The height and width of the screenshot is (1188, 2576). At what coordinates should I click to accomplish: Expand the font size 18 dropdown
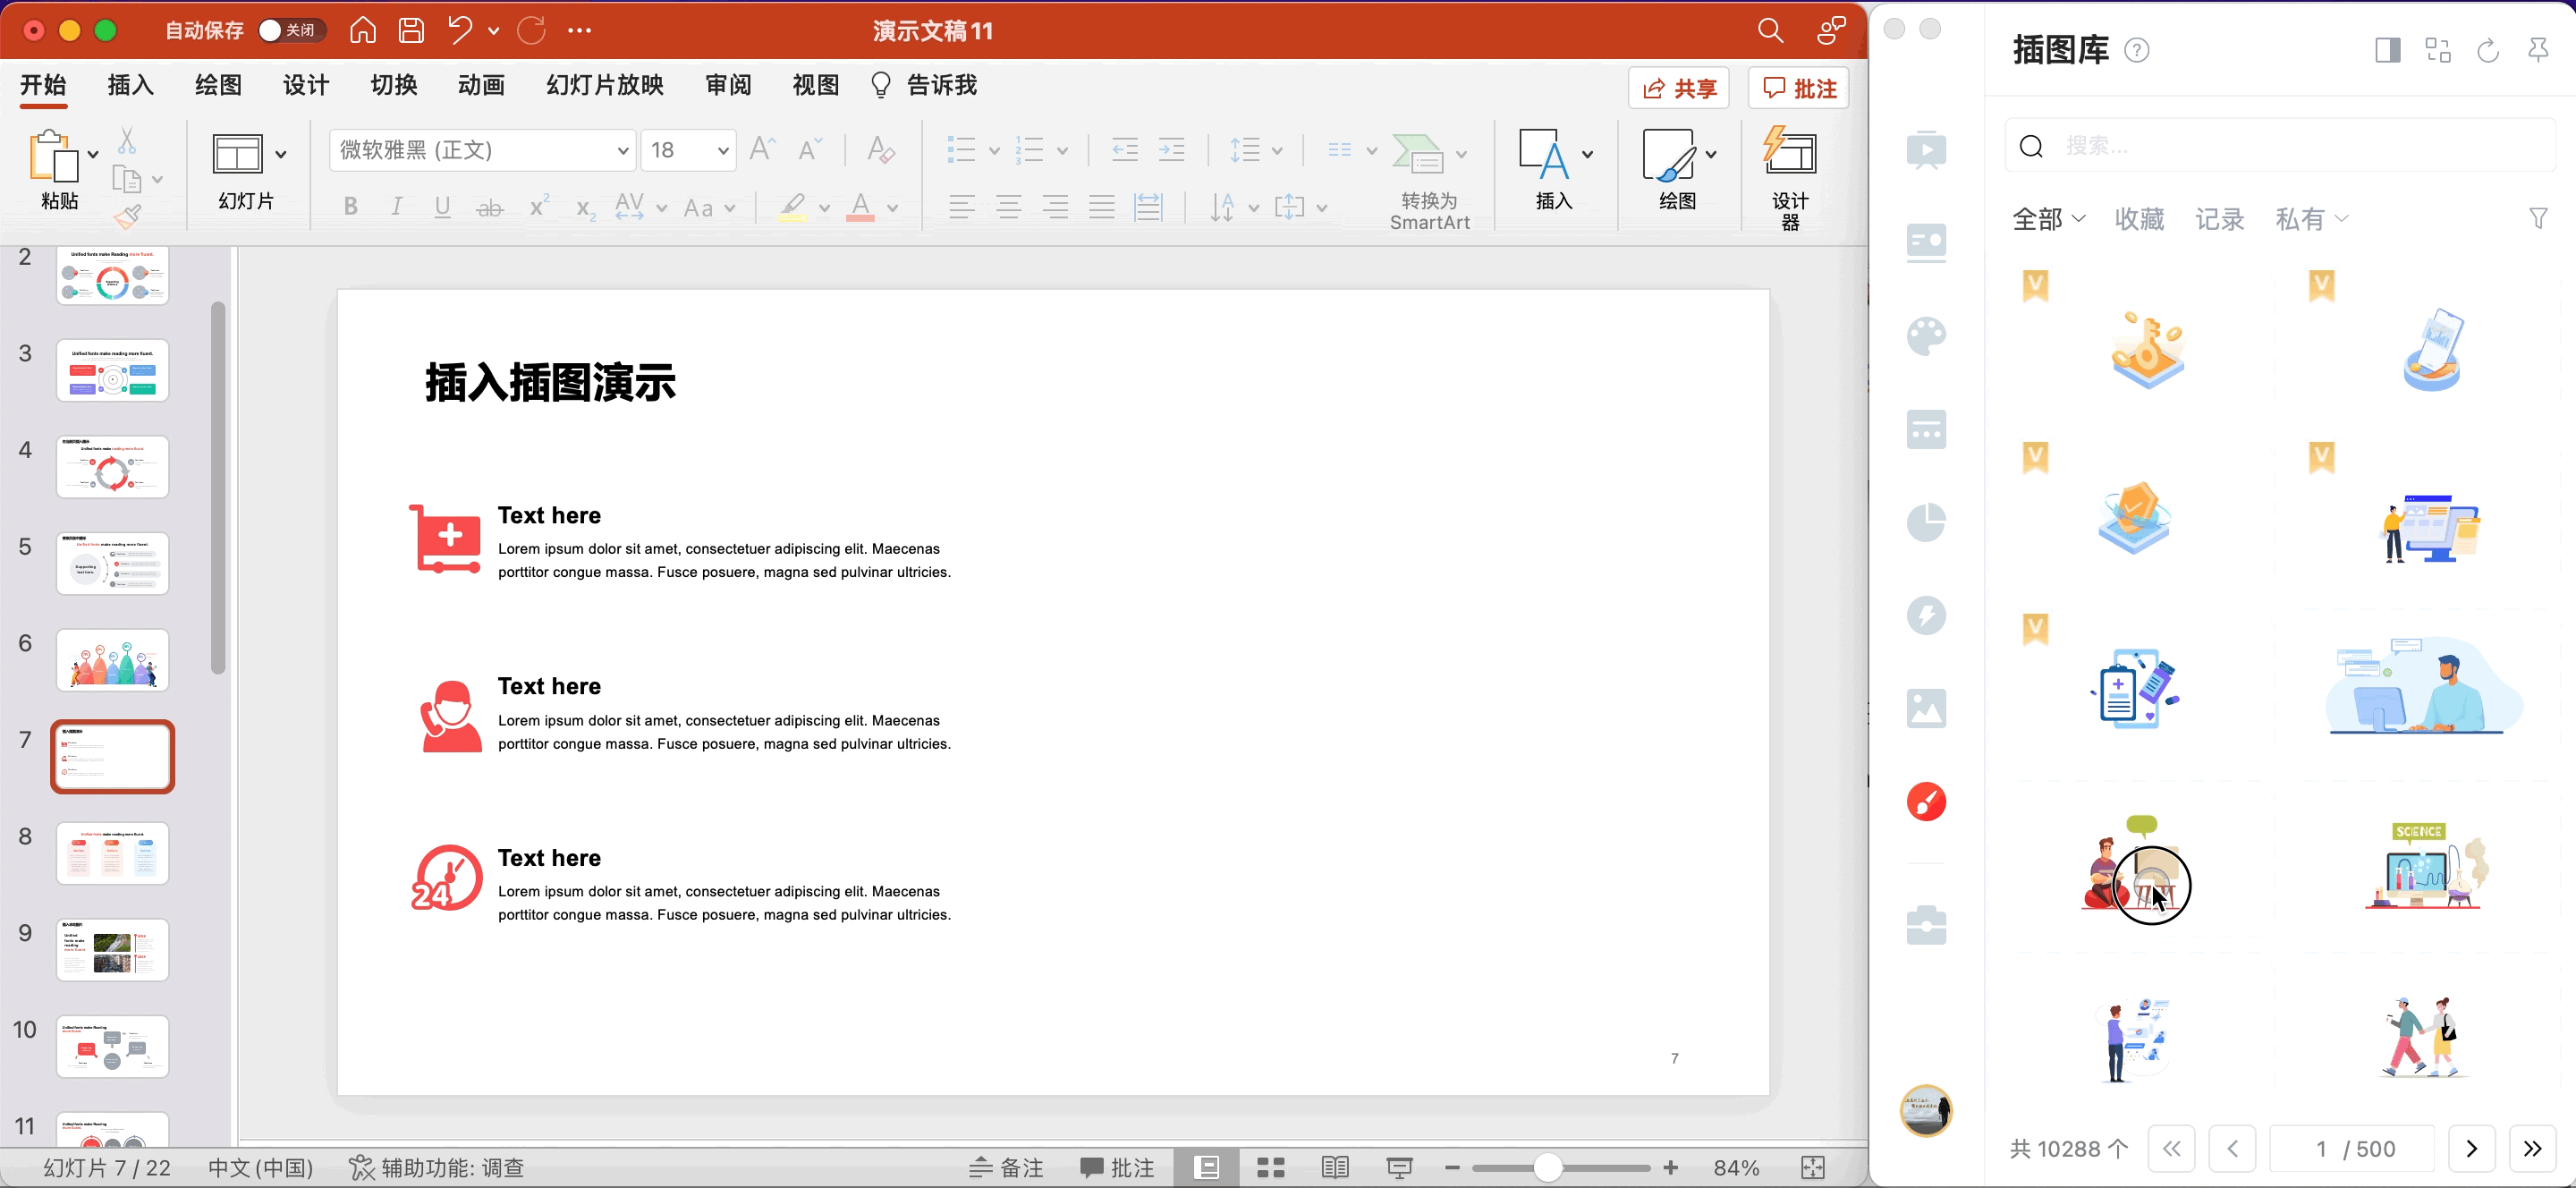click(x=722, y=151)
